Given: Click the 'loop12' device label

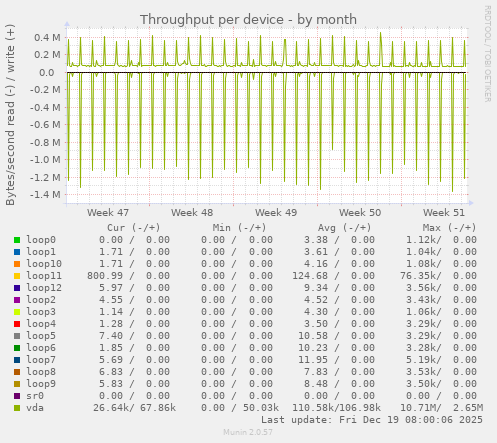Looking at the screenshot, I should (44, 288).
